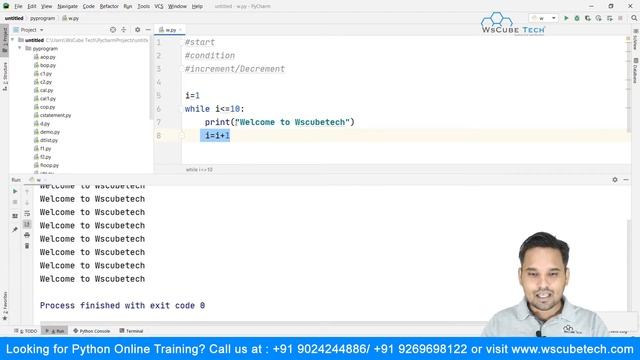640x360 pixels.
Task: Click the stop icon in Run panel
Action: click(x=15, y=202)
